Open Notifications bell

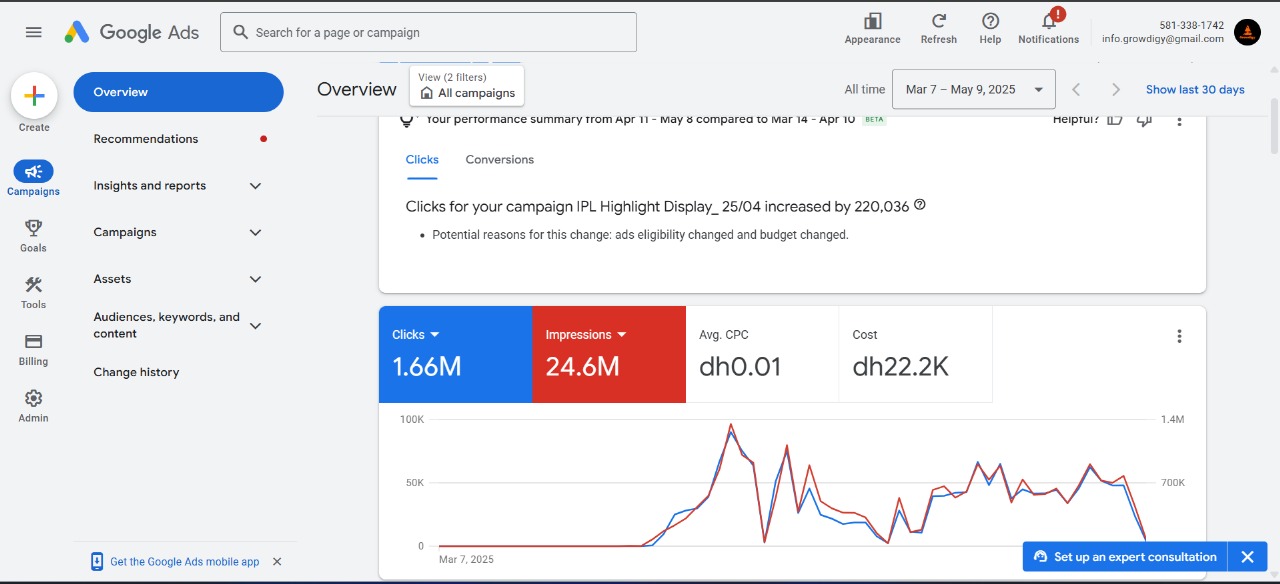tap(1048, 26)
